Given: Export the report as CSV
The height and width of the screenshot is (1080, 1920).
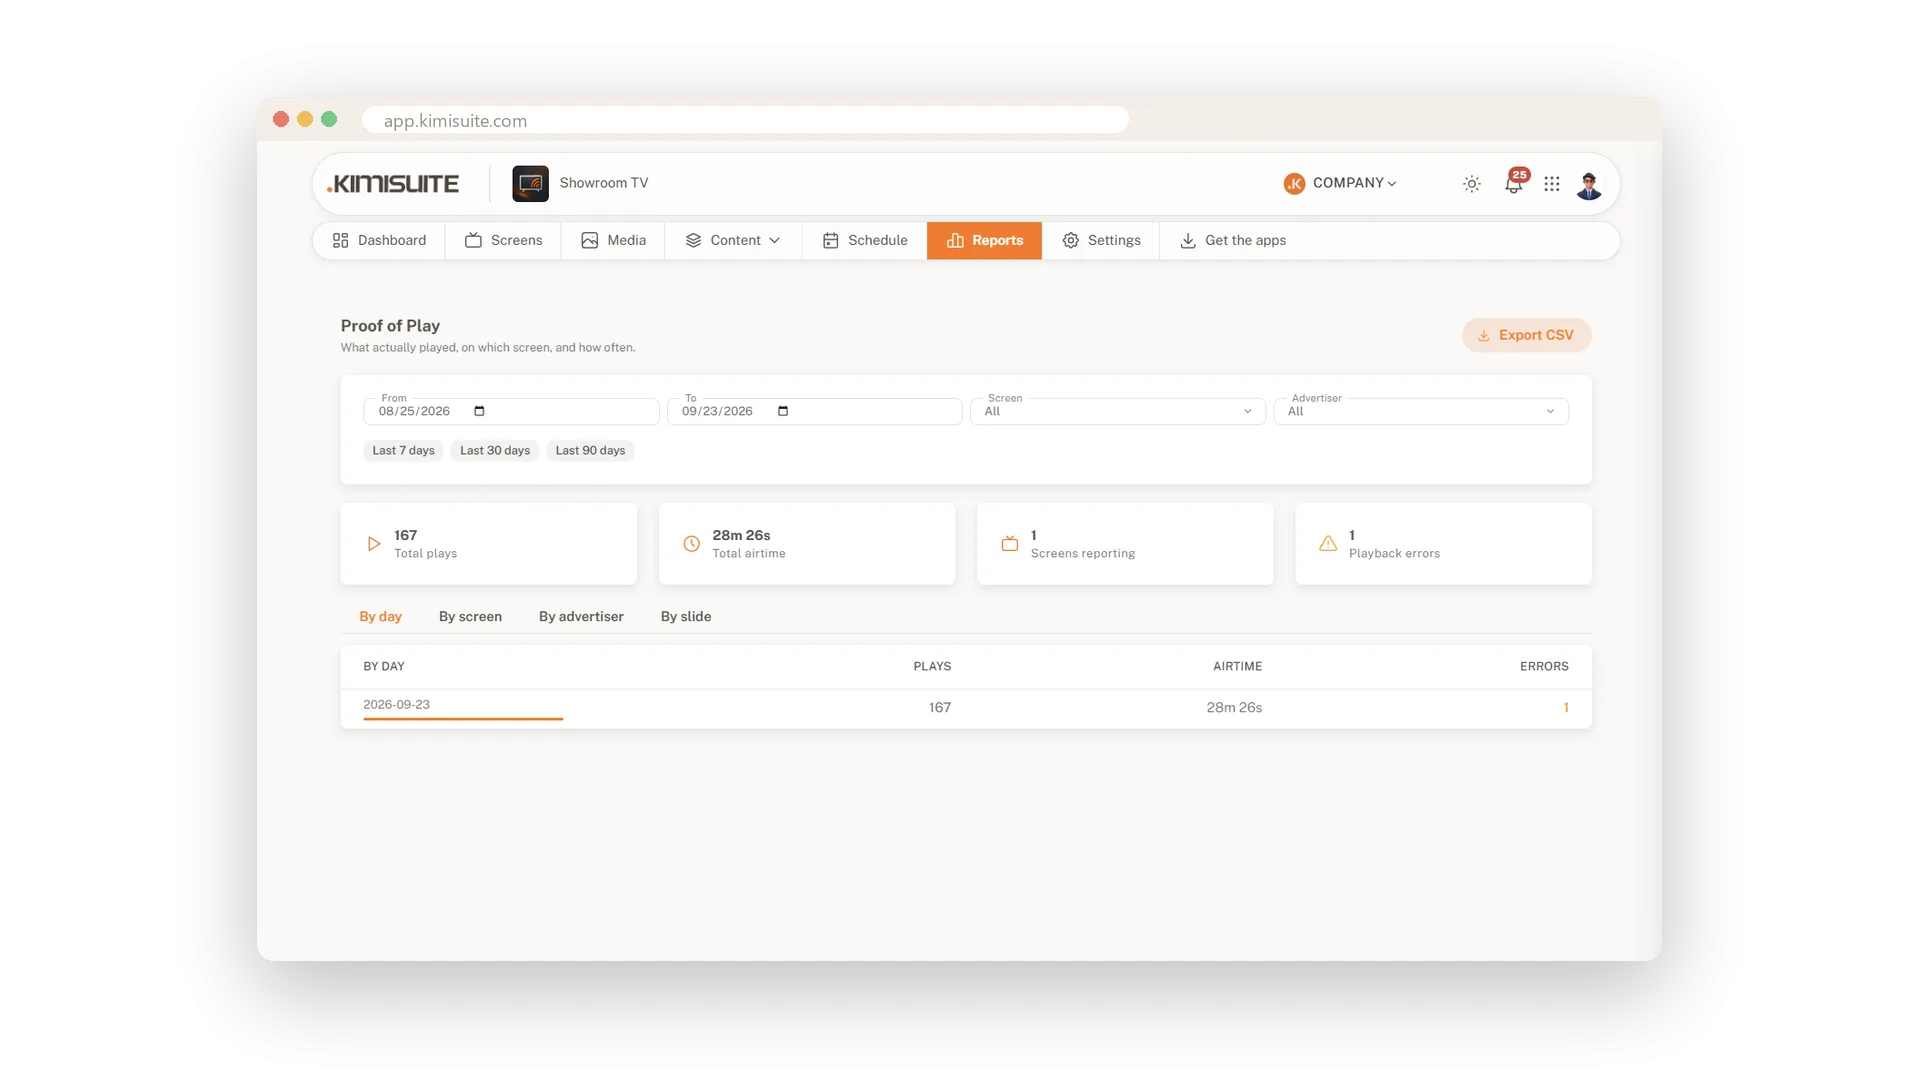Looking at the screenshot, I should (1526, 336).
